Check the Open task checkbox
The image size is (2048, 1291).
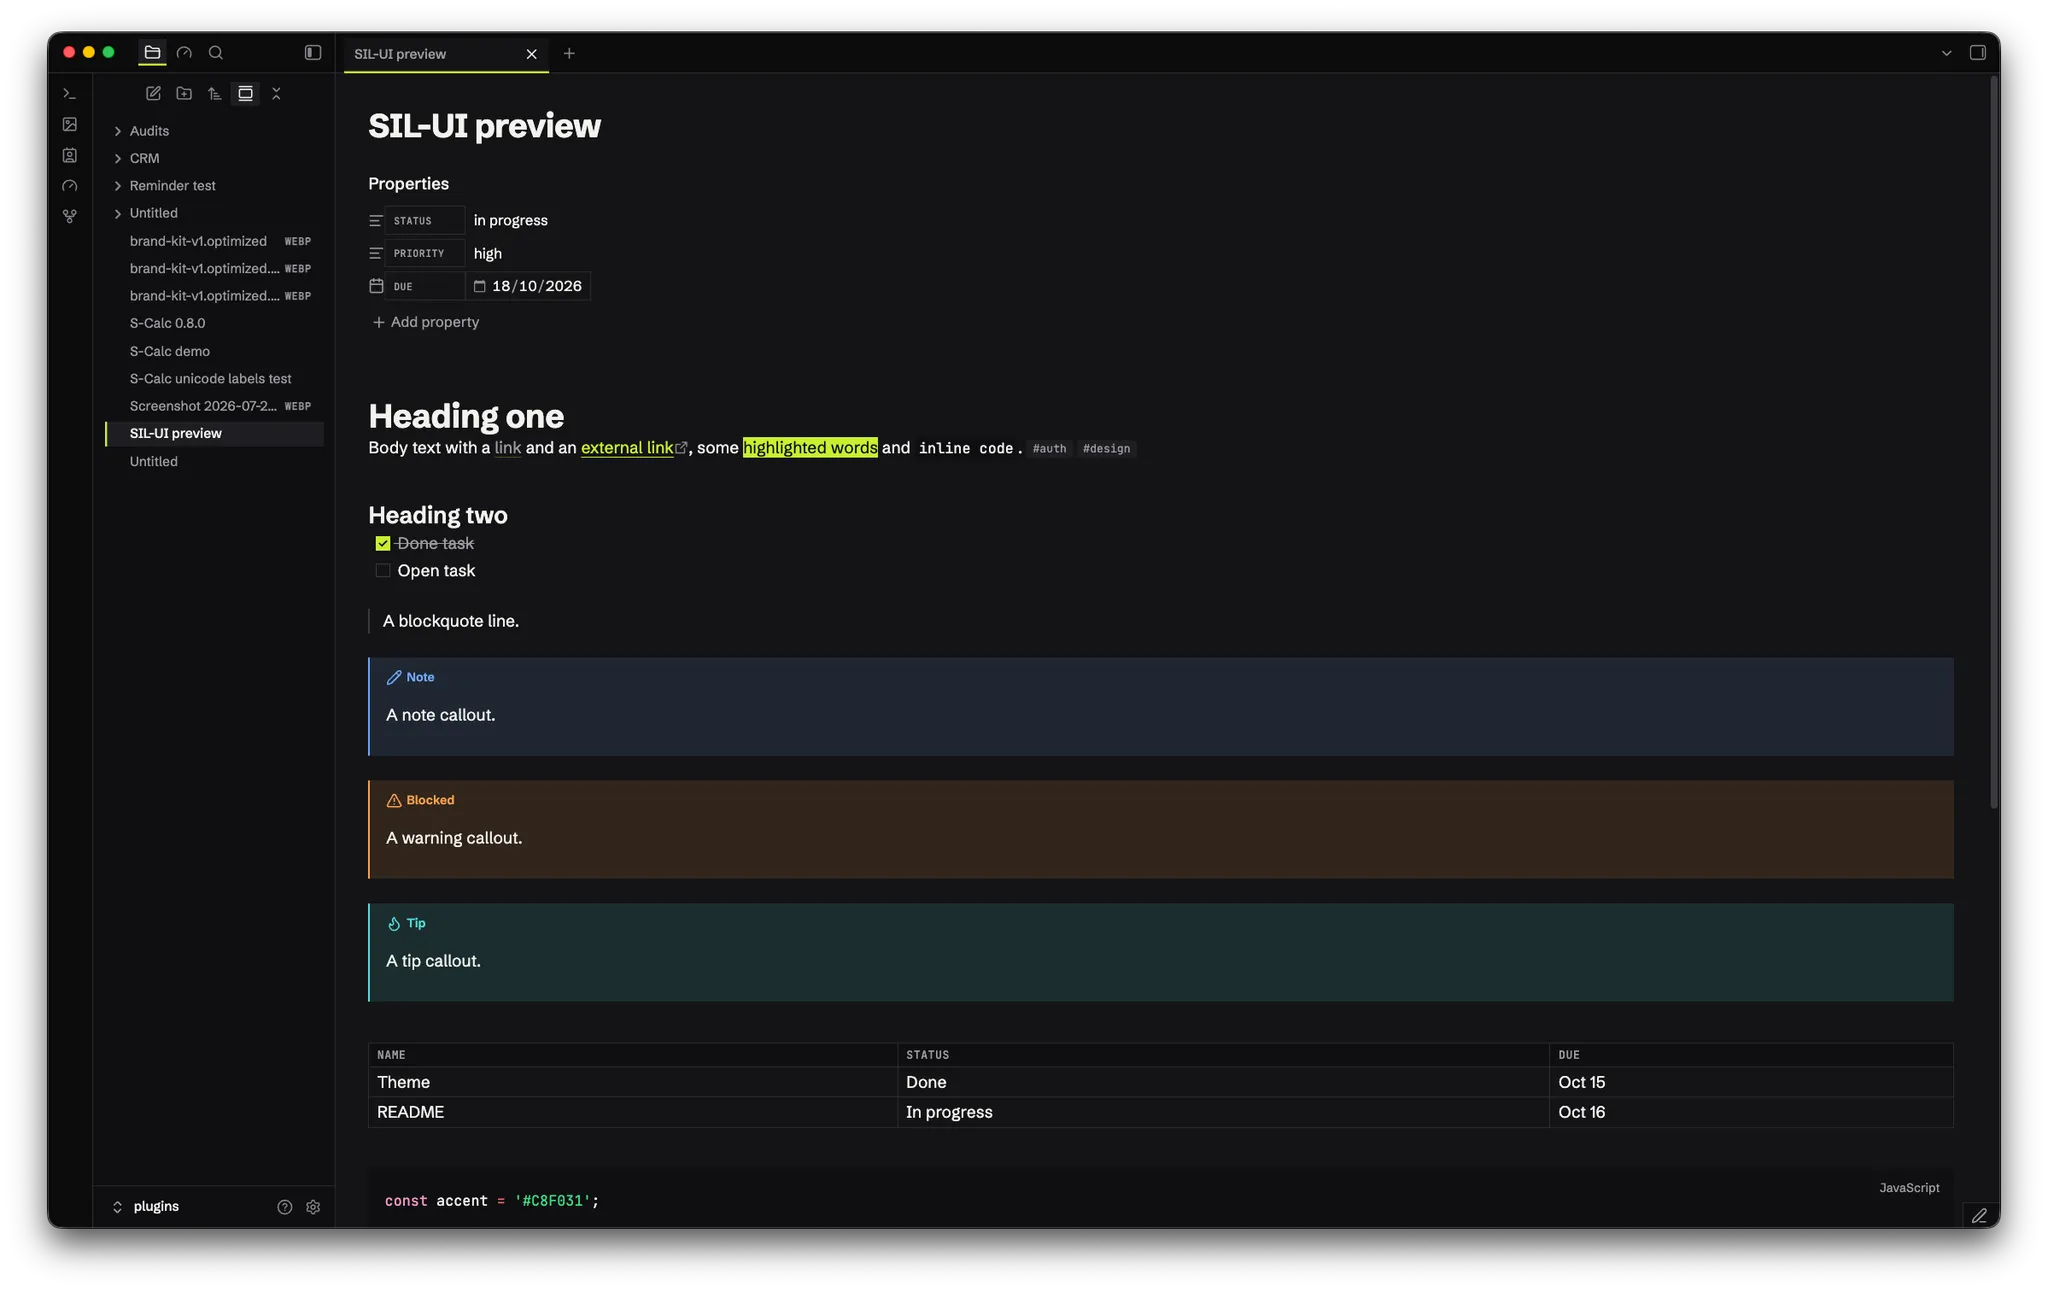coord(383,571)
